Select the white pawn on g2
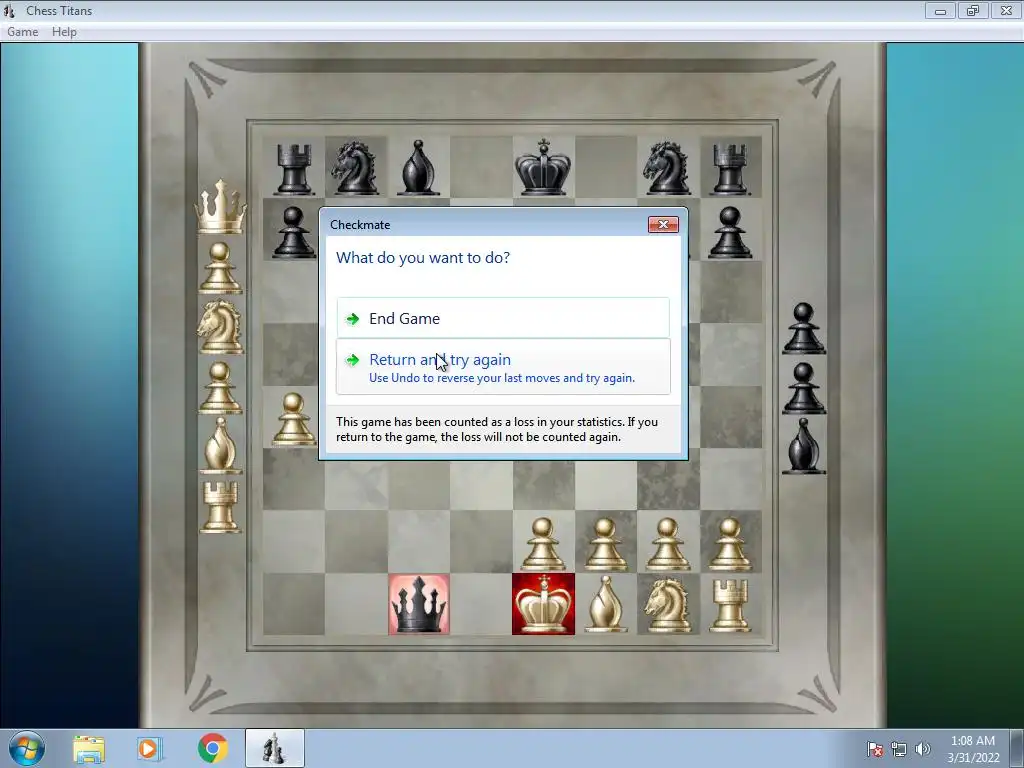The width and height of the screenshot is (1024, 768). point(667,544)
